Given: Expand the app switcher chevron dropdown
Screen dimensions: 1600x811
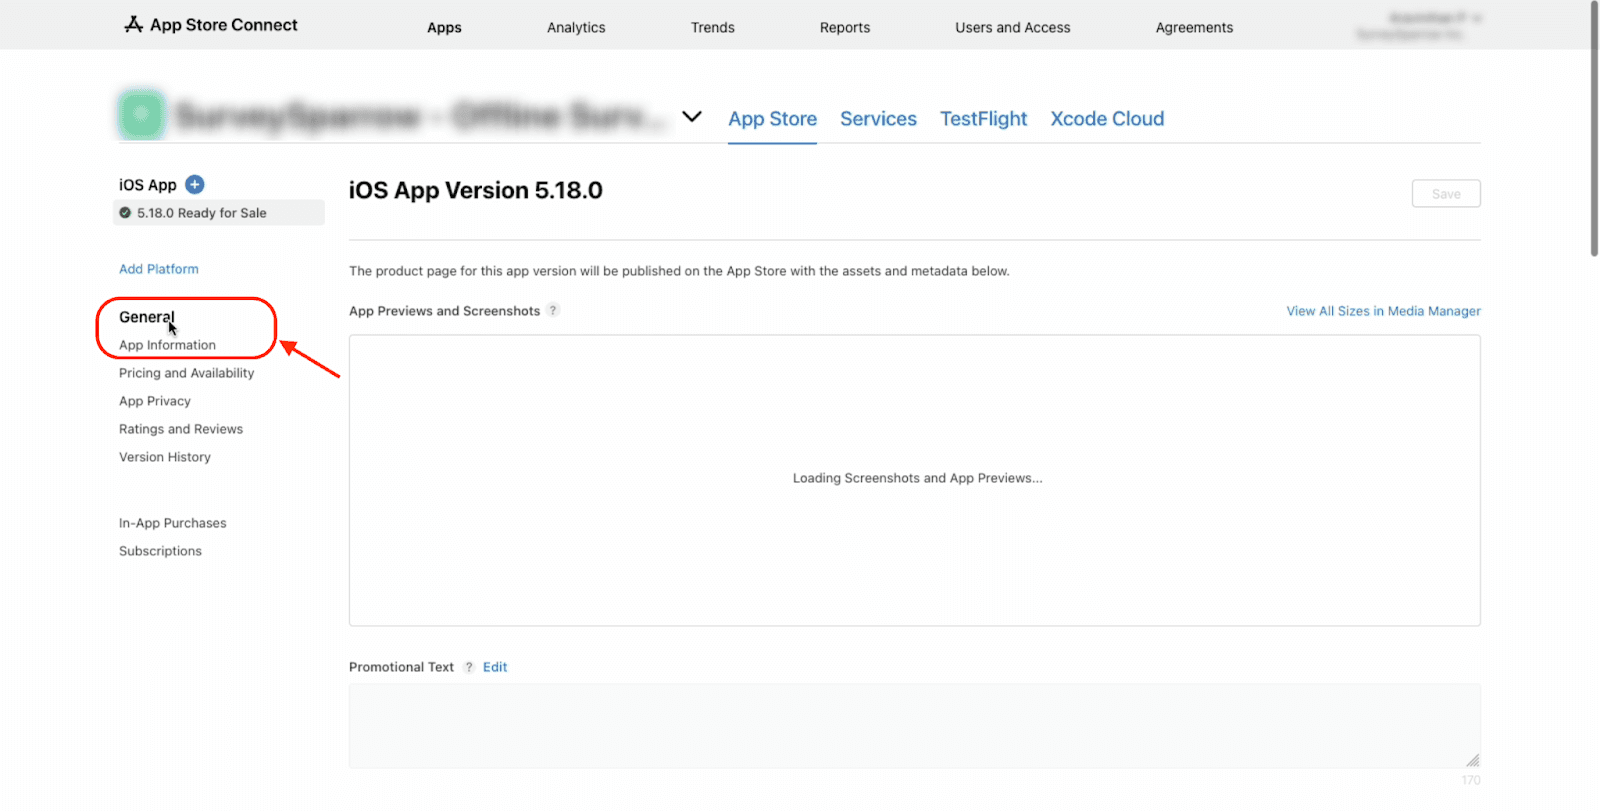Looking at the screenshot, I should [691, 117].
